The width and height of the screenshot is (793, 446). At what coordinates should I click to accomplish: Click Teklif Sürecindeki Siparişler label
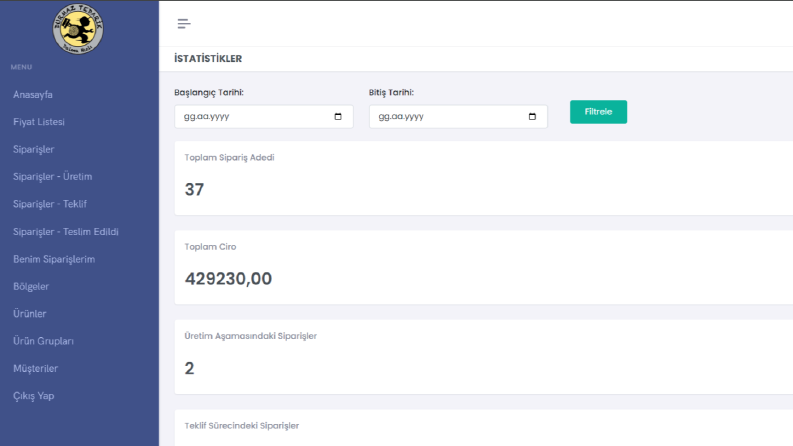(x=242, y=426)
